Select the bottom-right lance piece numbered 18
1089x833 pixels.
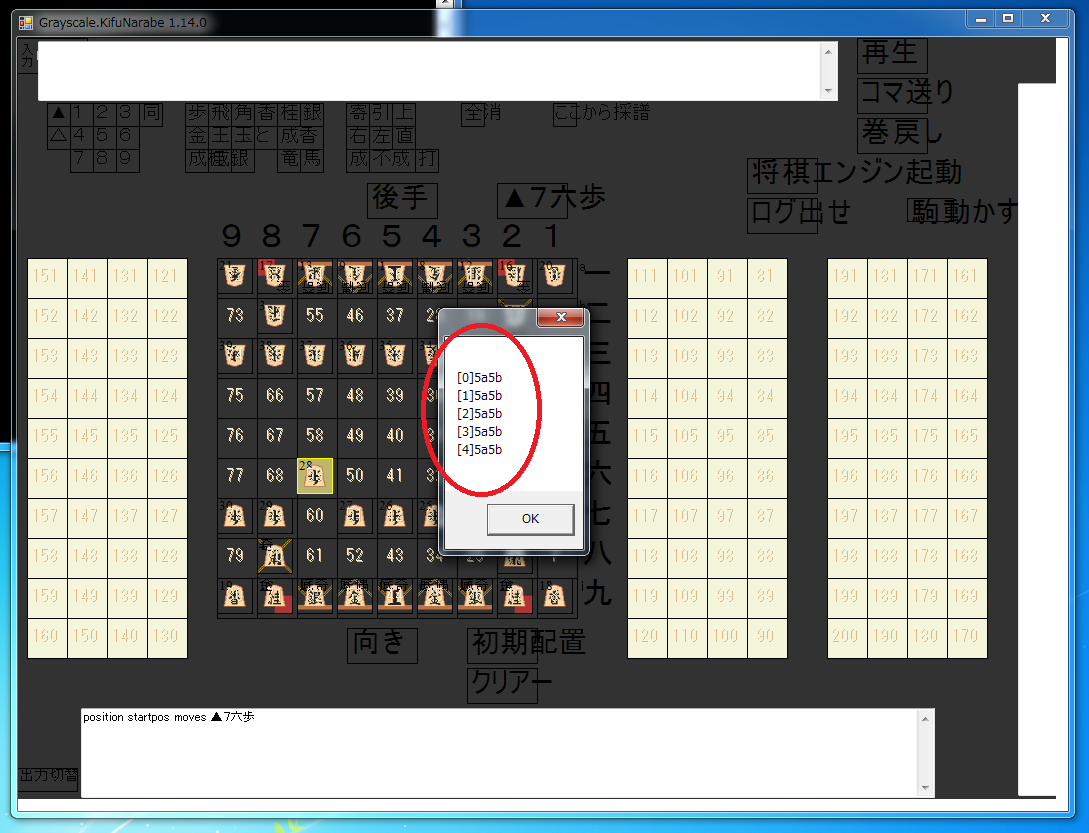point(555,596)
